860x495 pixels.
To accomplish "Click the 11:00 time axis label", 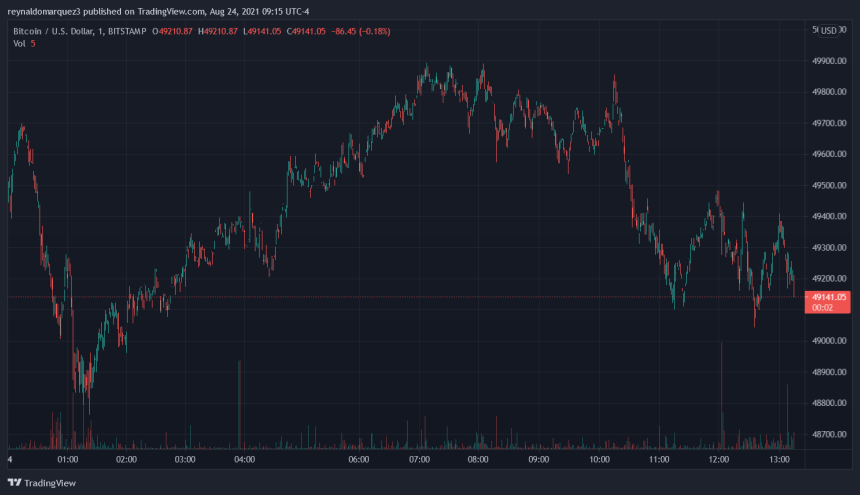I will coord(659,459).
